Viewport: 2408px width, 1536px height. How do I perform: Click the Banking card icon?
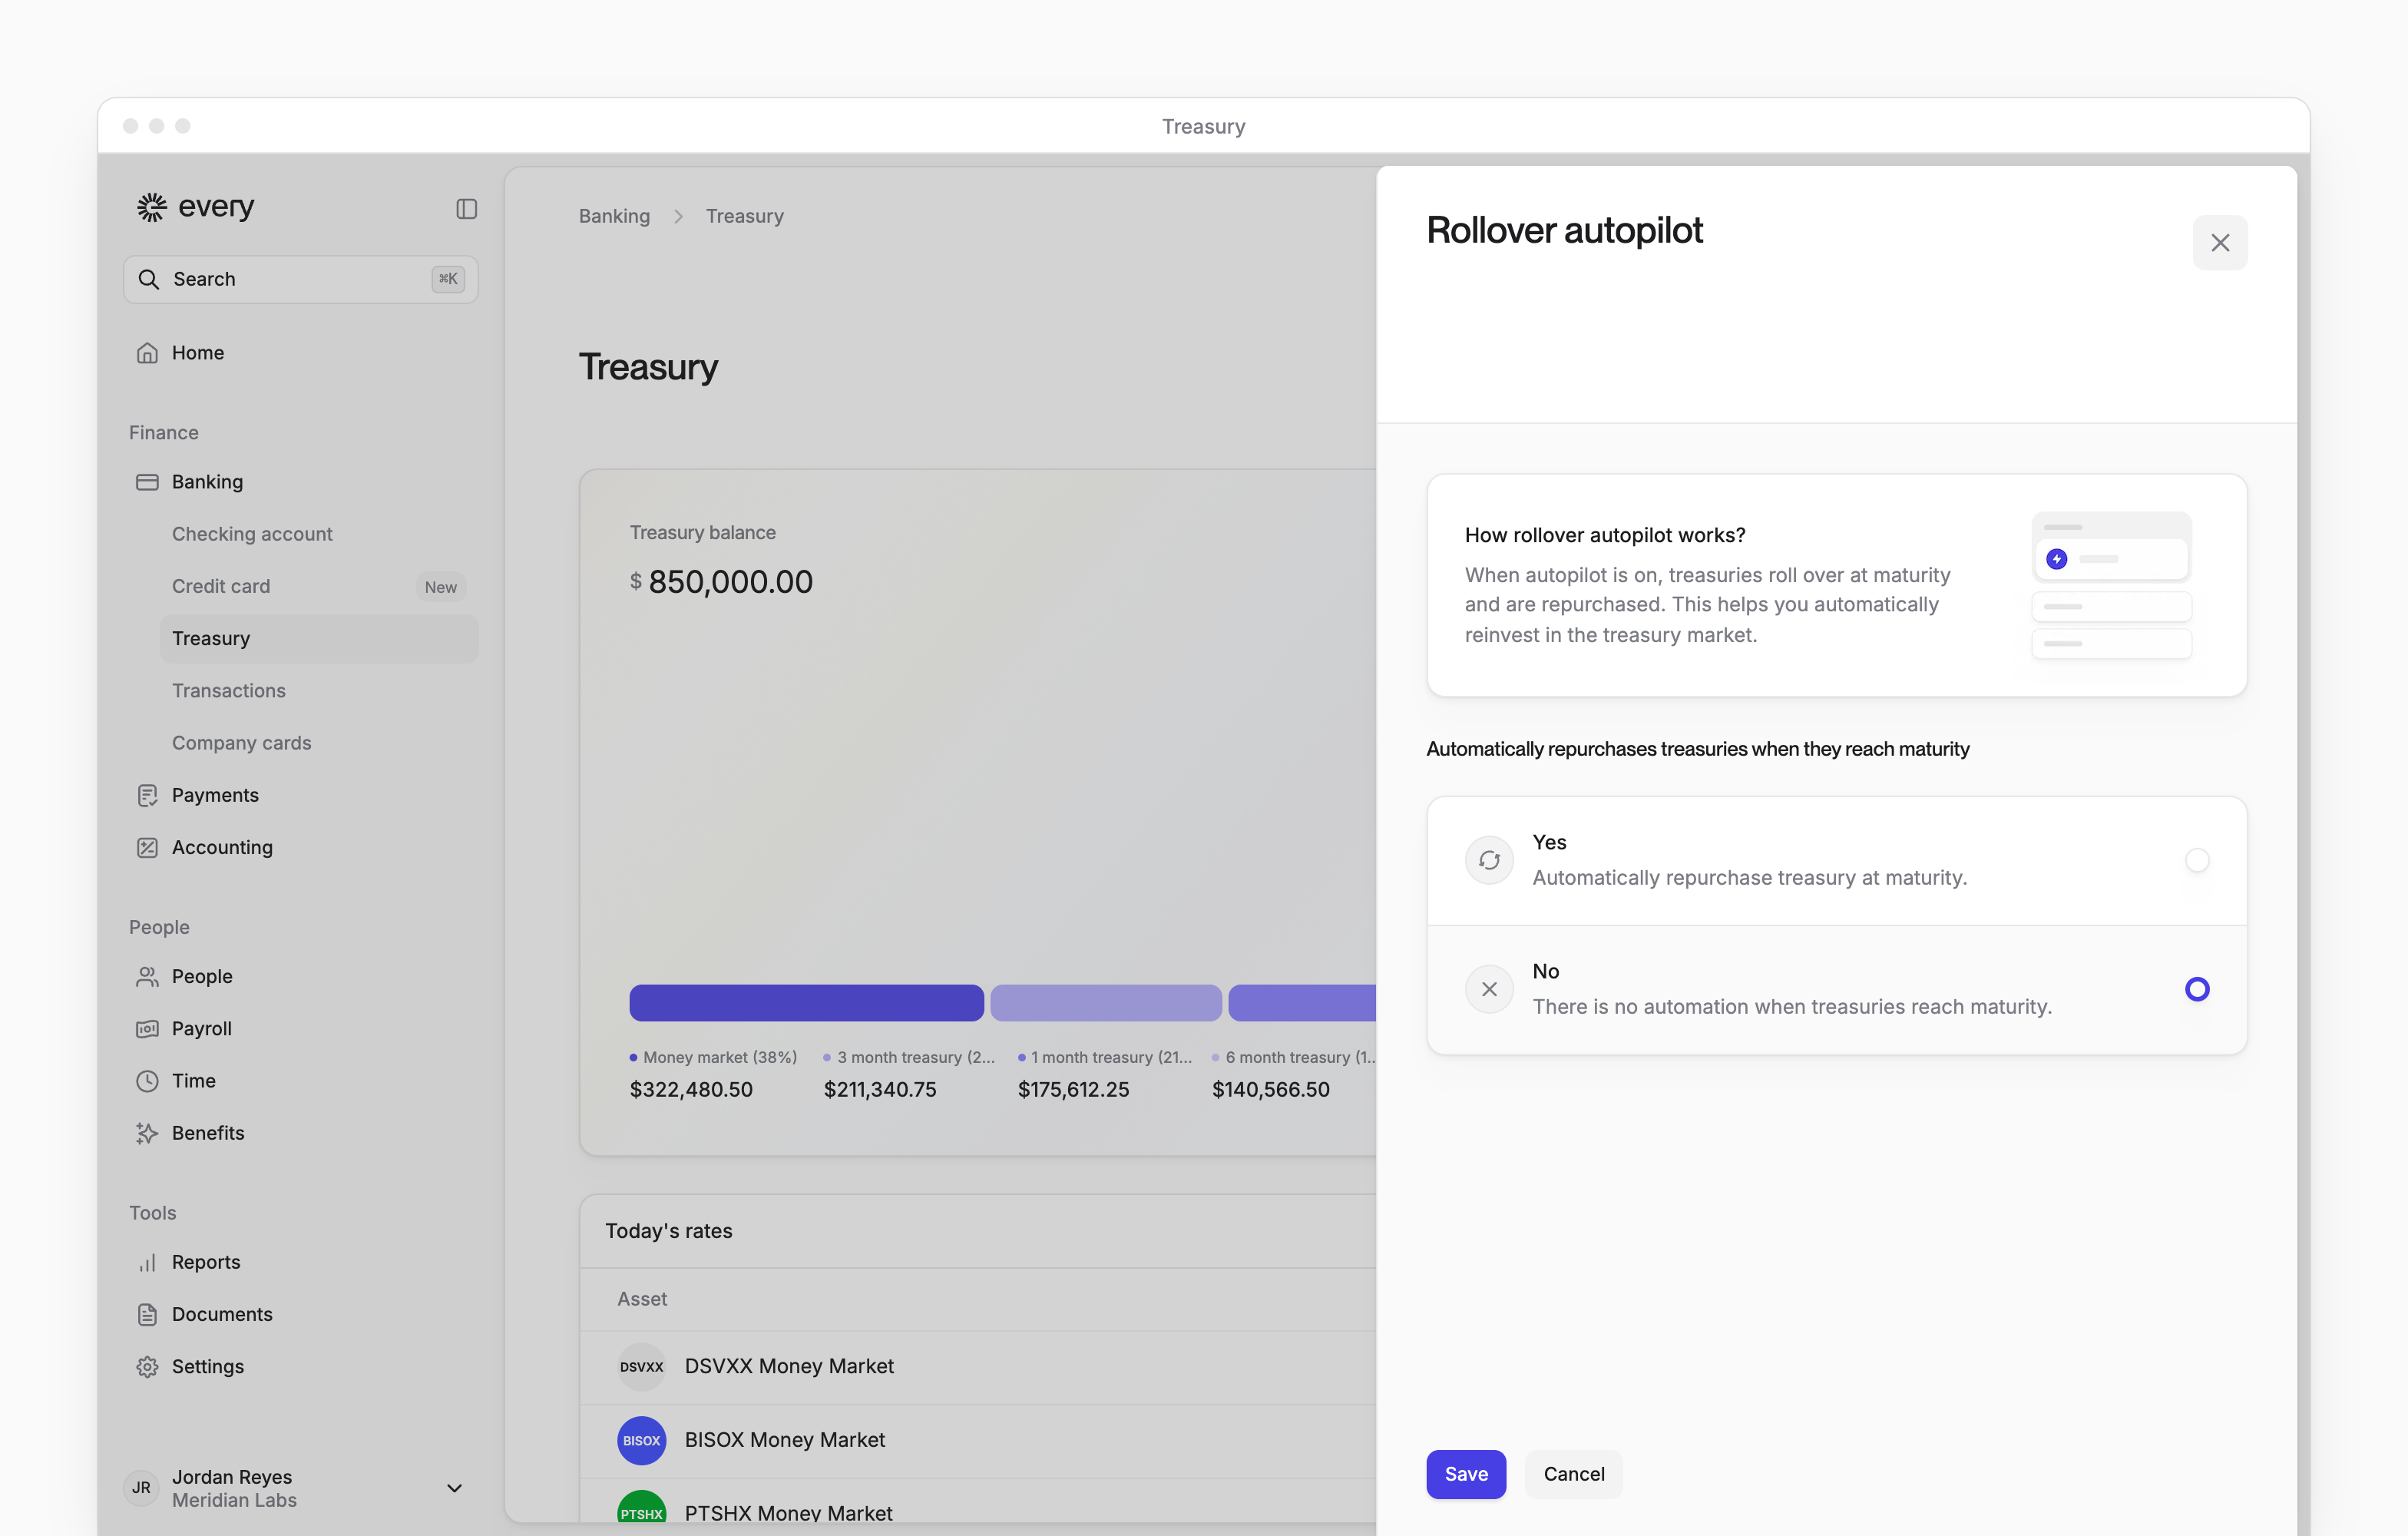147,482
